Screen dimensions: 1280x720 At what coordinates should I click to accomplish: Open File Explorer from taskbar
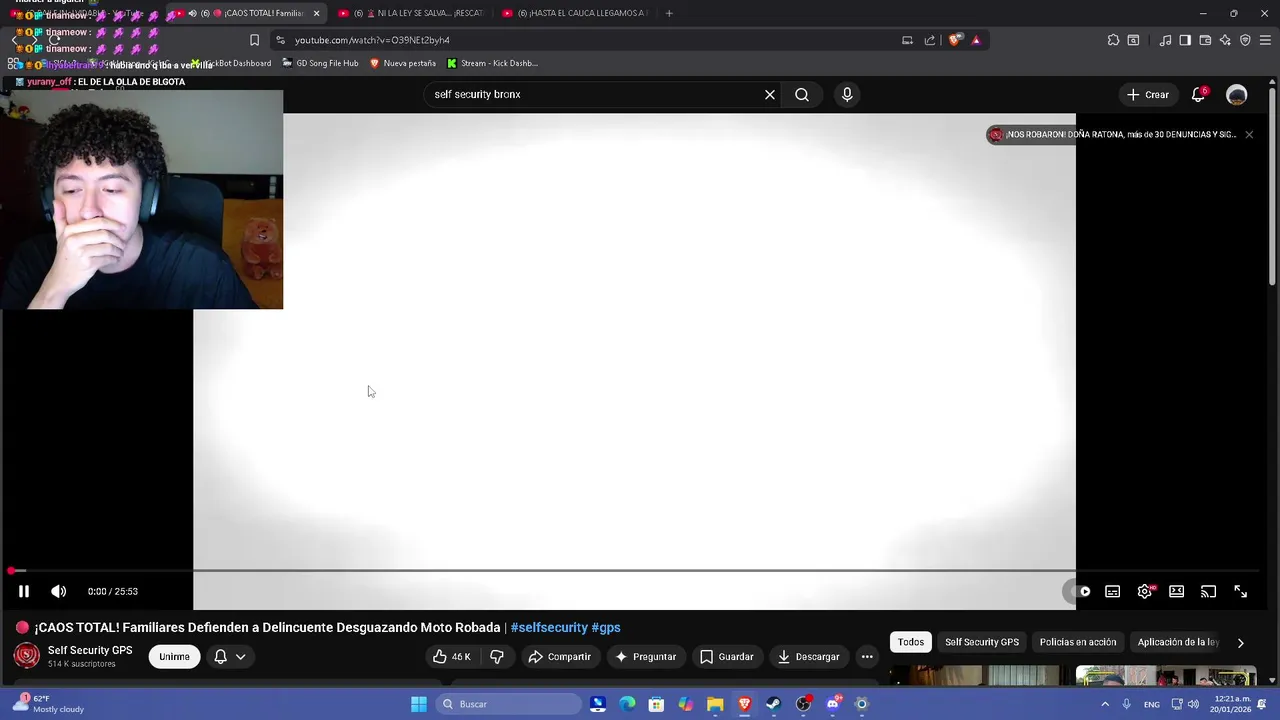tap(715, 704)
